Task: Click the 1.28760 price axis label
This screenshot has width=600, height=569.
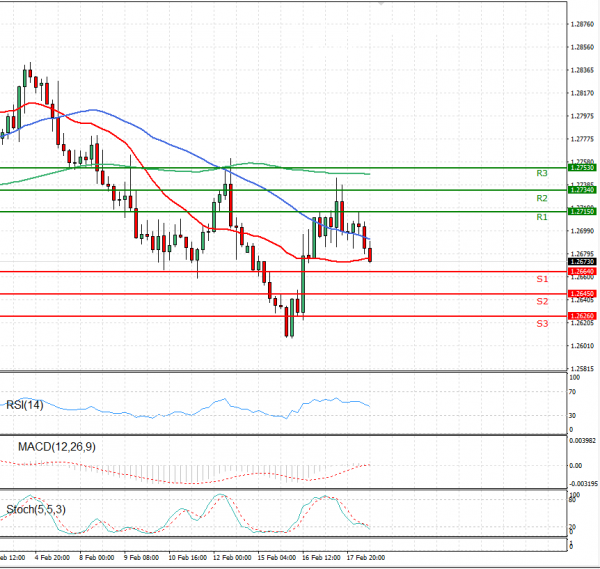Action: [x=582, y=24]
